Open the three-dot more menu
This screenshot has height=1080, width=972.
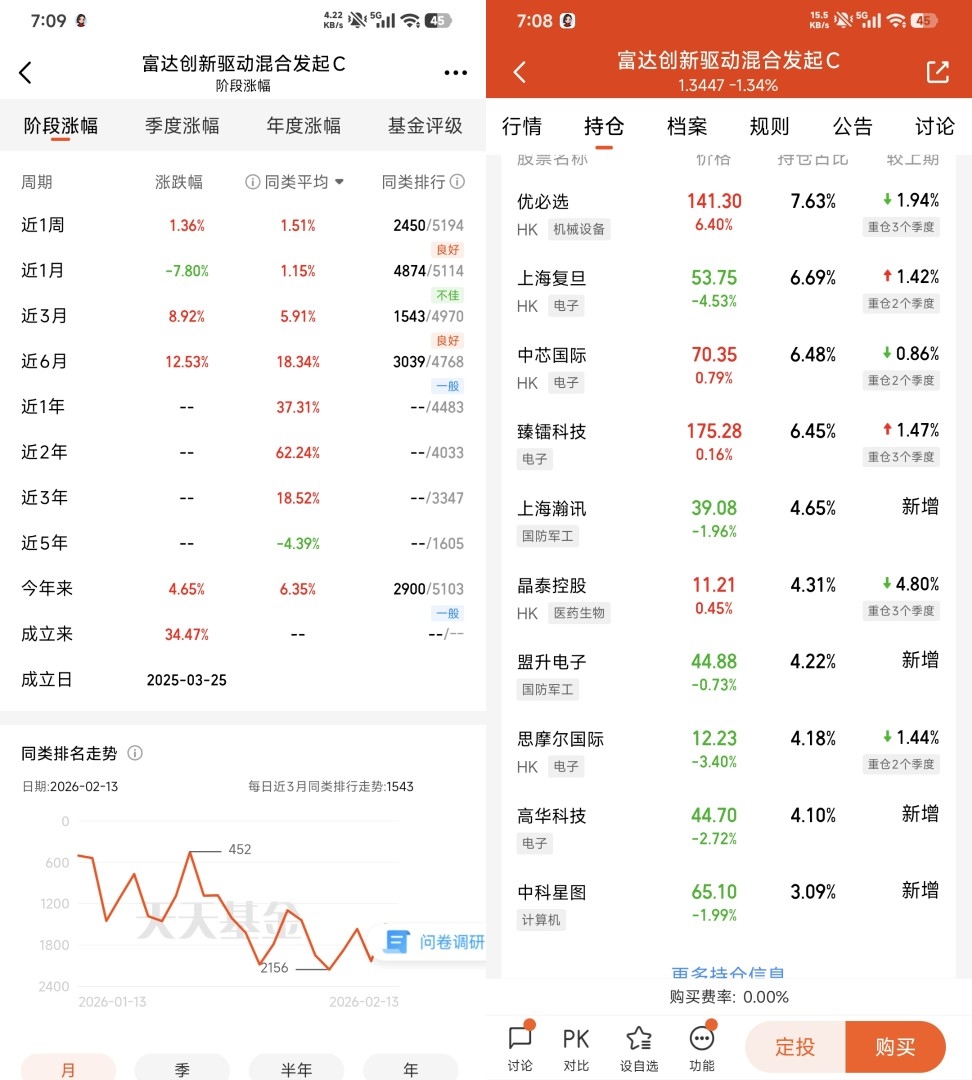455,72
